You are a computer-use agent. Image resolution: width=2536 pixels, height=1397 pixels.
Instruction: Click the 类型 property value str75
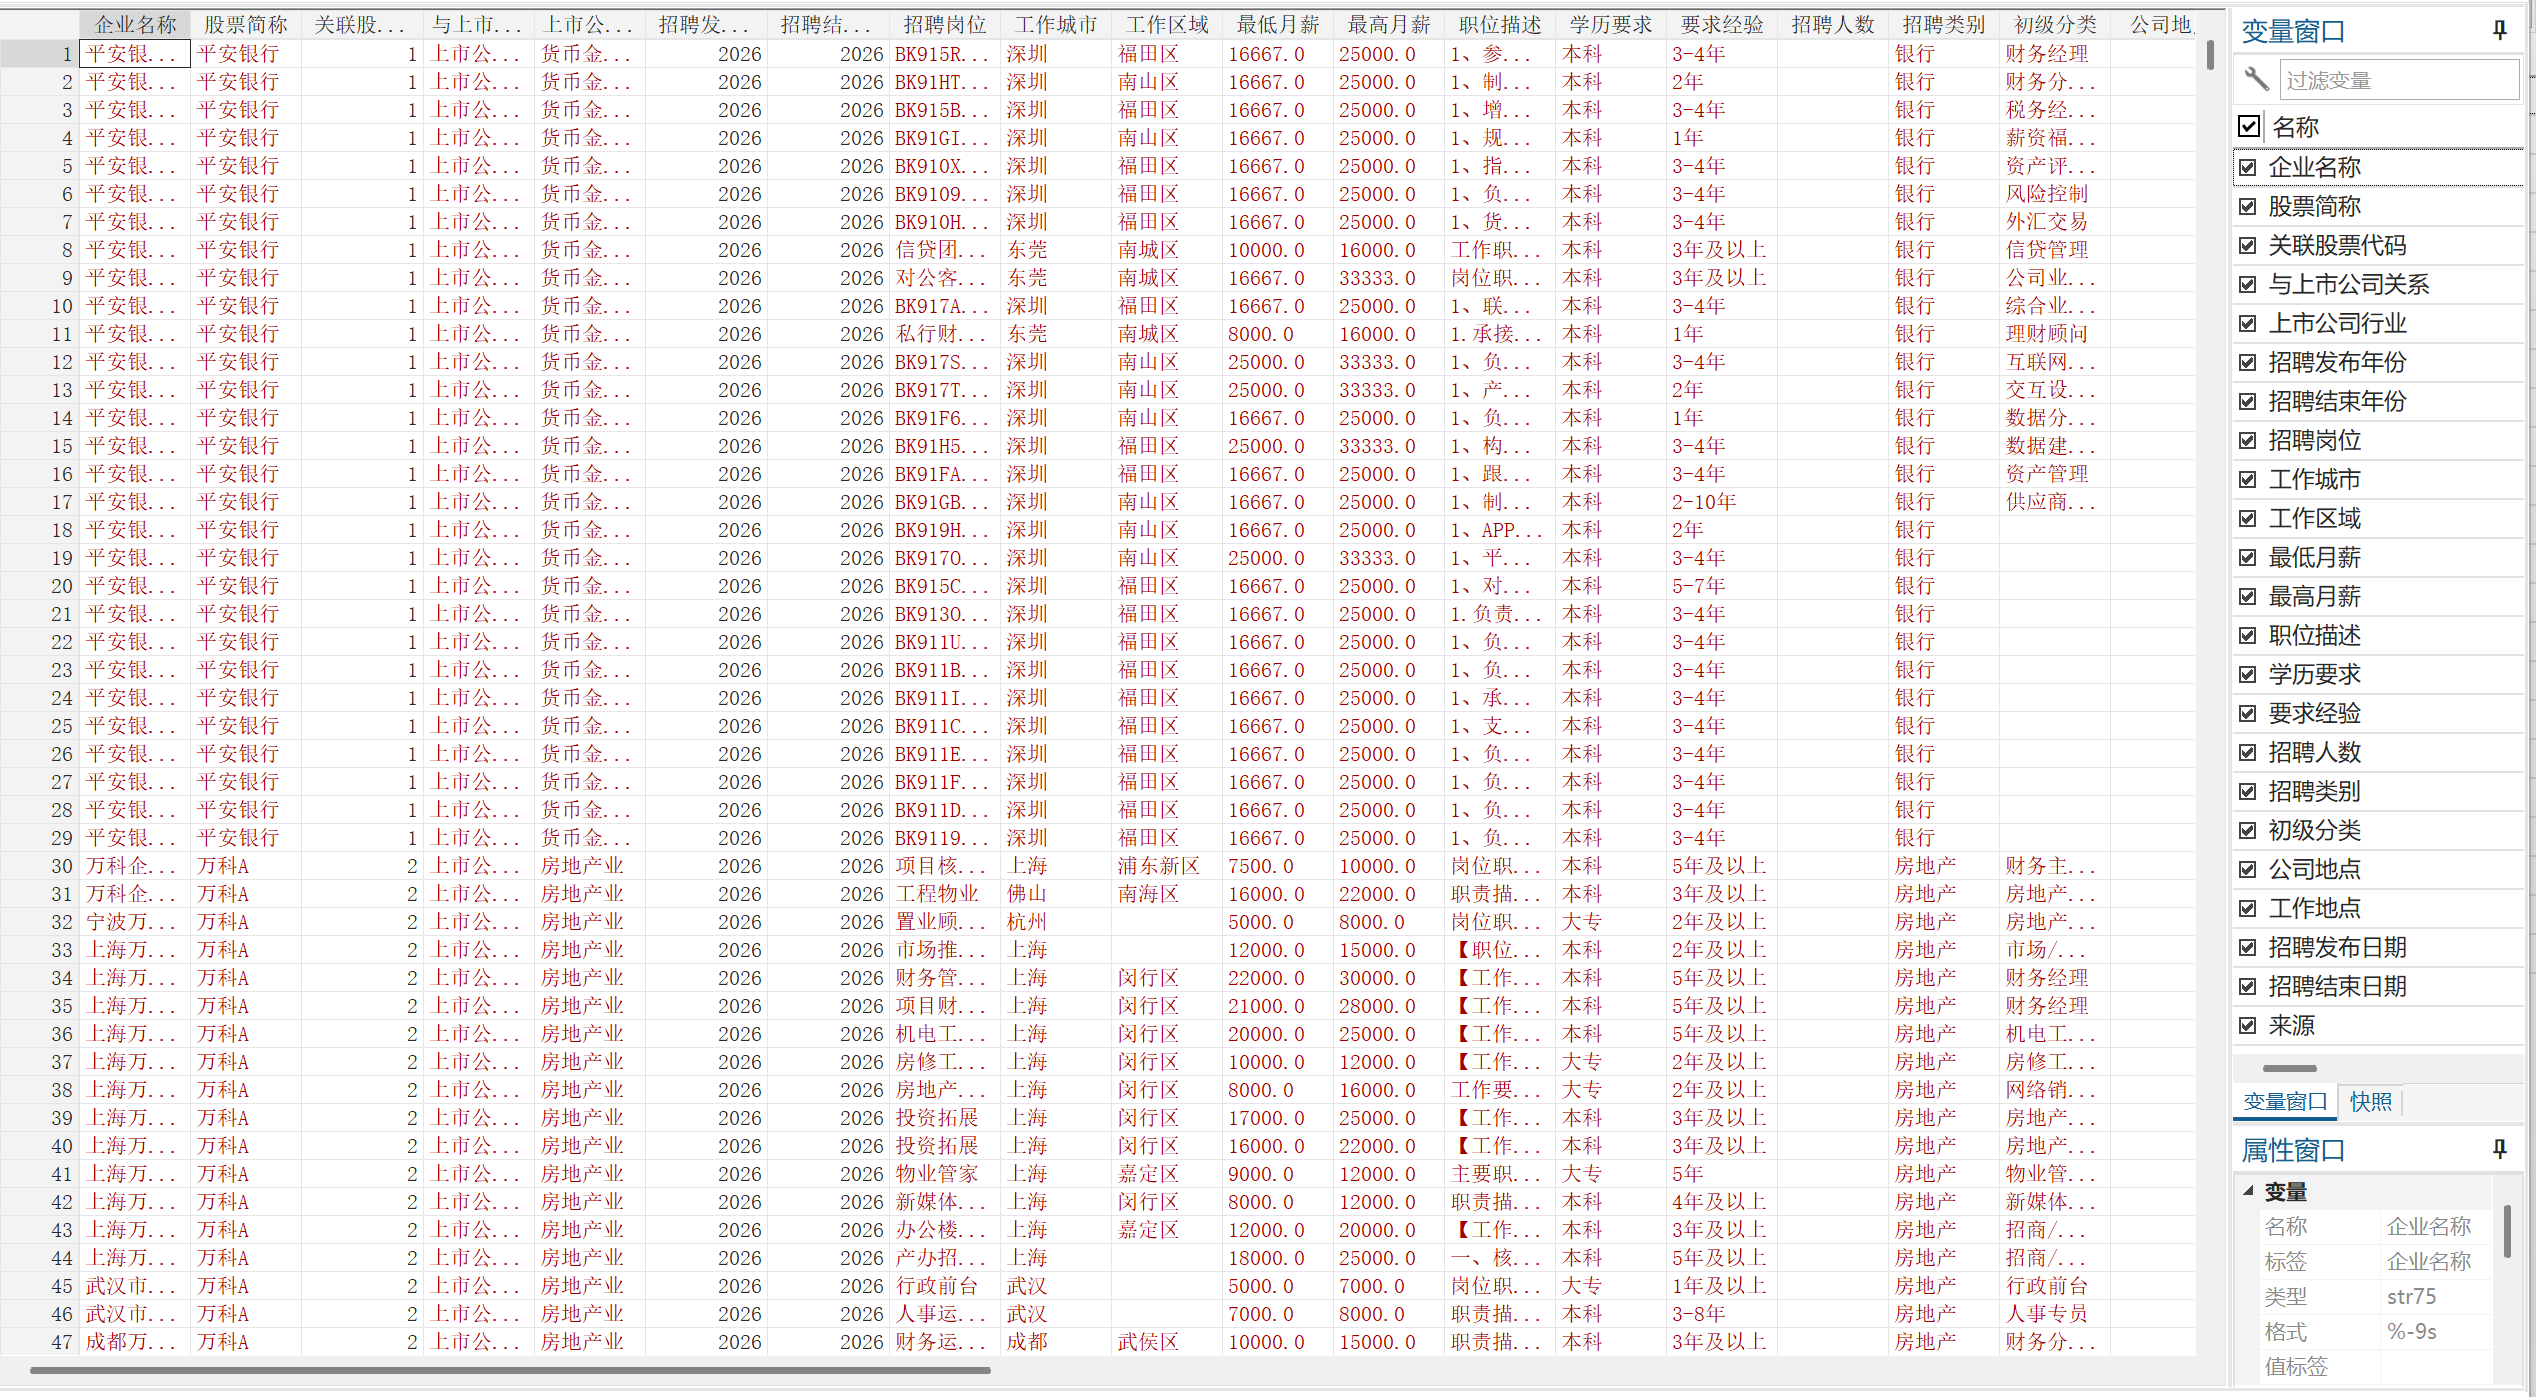pyautogui.click(x=2411, y=1297)
